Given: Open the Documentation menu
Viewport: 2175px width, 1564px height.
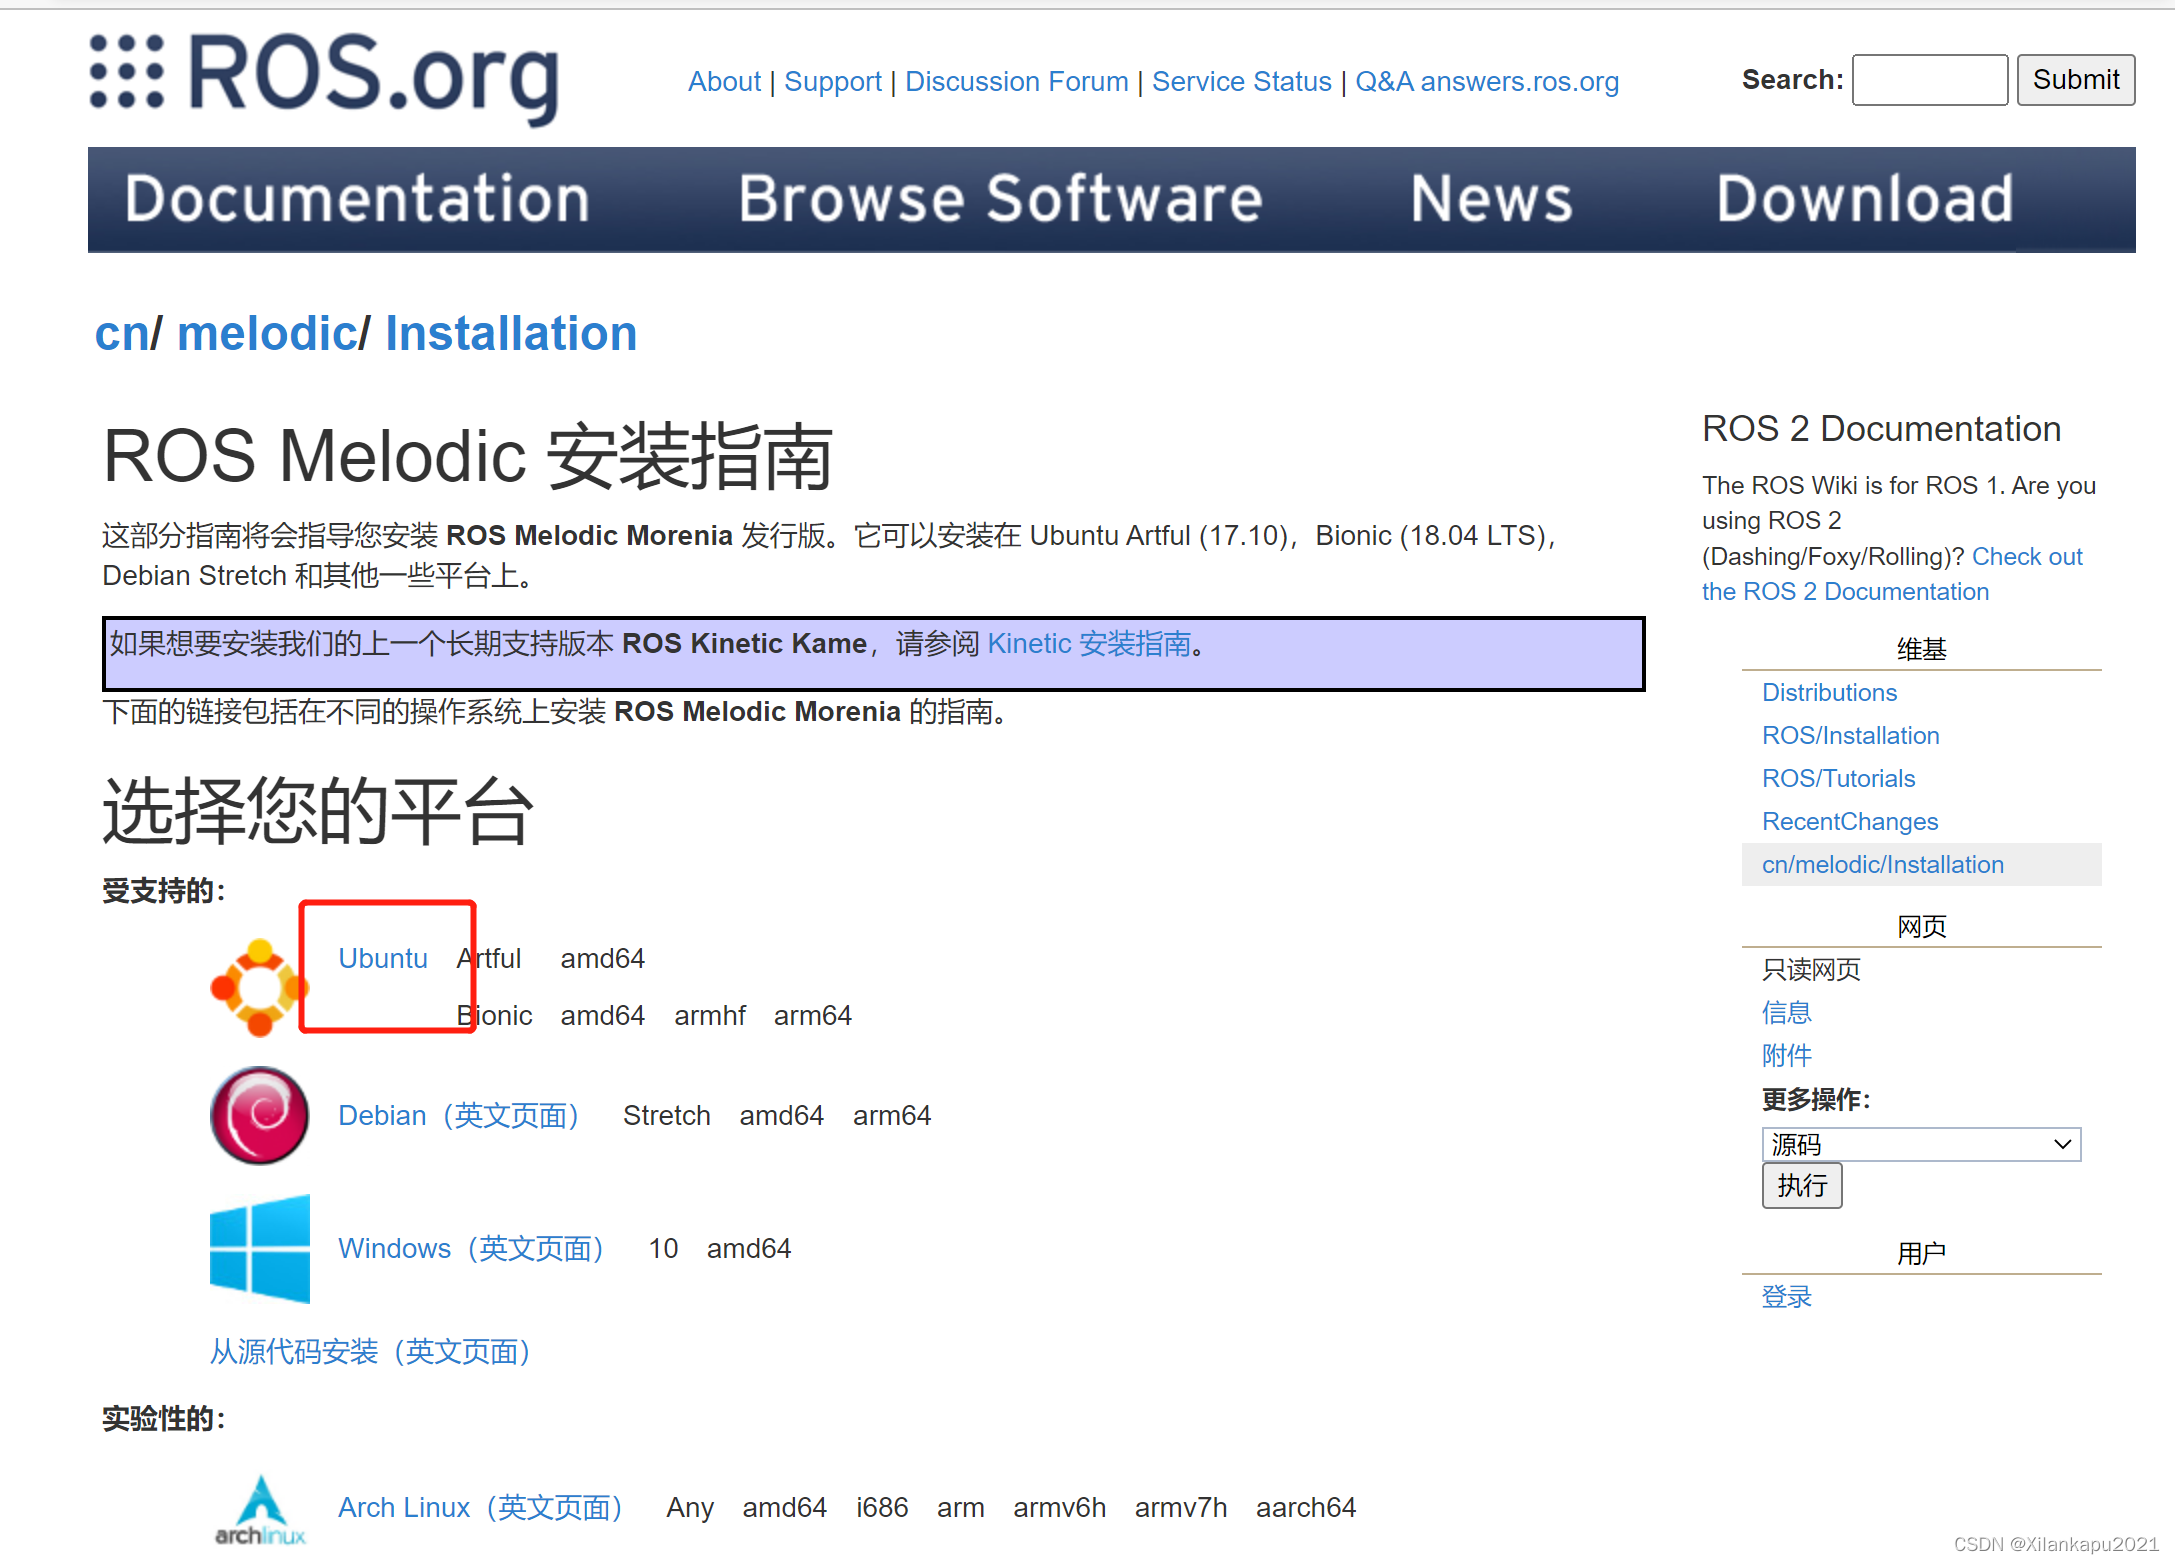Looking at the screenshot, I should (357, 199).
